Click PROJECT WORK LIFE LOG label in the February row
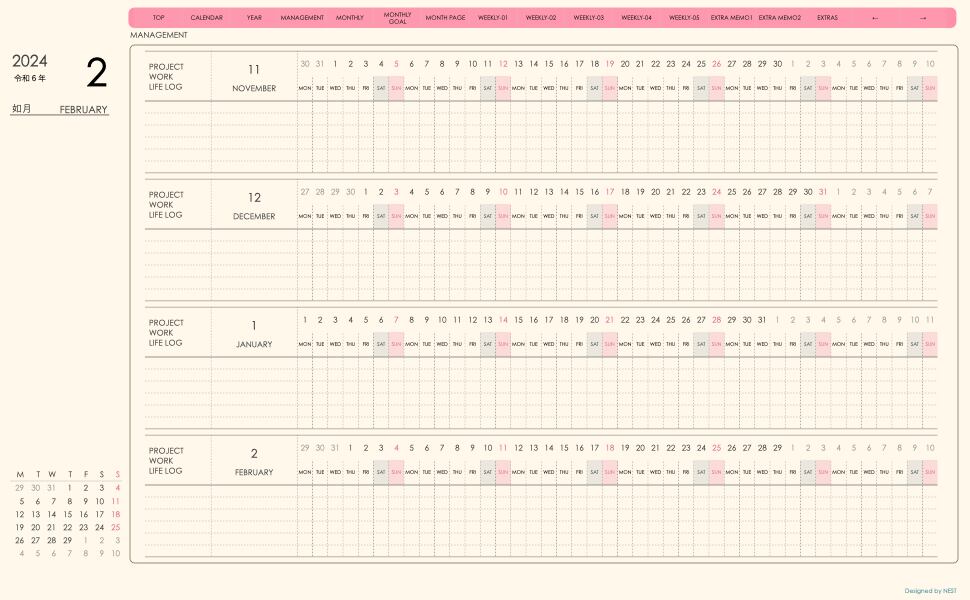Image resolution: width=970 pixels, height=600 pixels. (166, 461)
